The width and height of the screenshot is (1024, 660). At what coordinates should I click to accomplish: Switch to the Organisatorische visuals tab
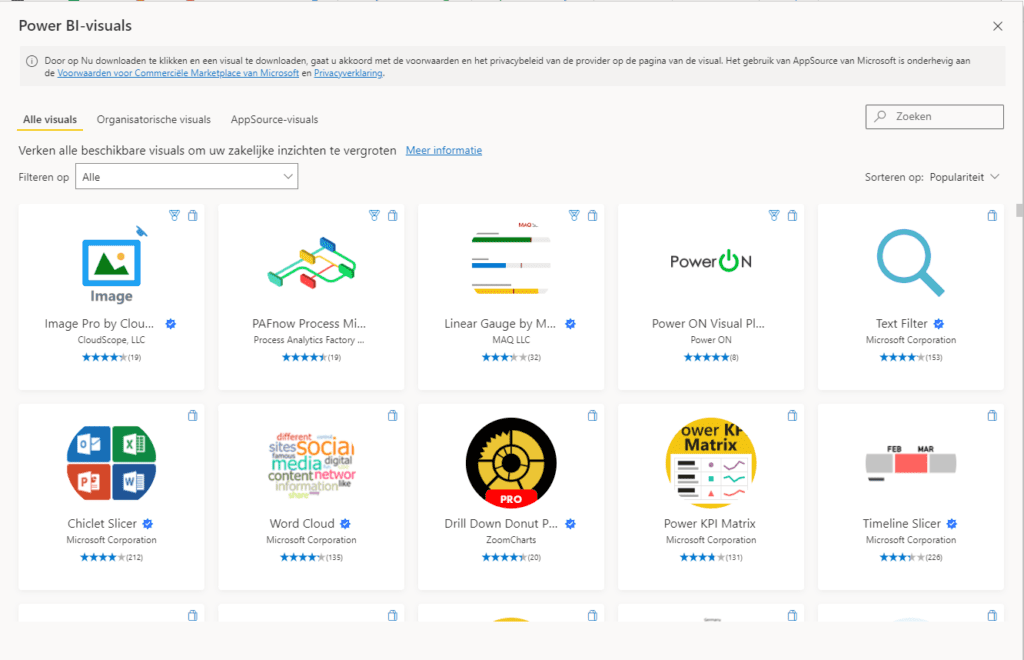click(153, 119)
